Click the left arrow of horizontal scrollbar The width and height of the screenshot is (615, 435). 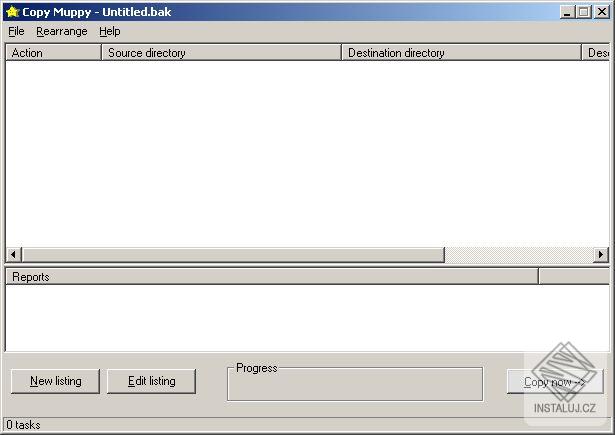point(13,255)
